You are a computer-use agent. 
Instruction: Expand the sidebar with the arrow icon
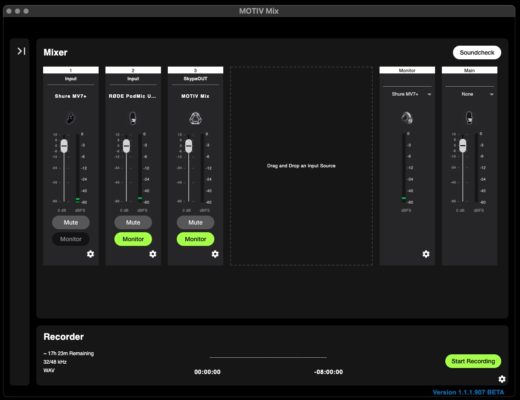tap(22, 51)
